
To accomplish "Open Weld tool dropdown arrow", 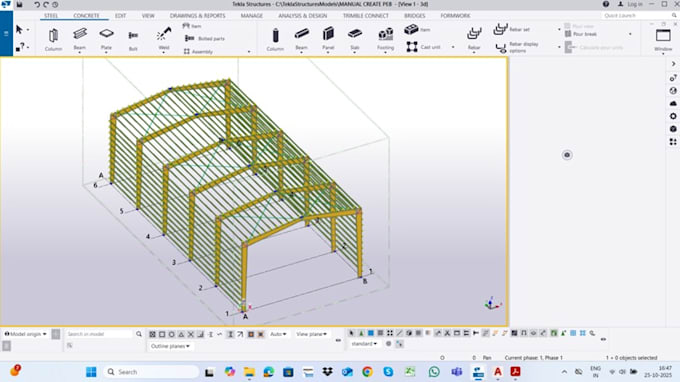I will click(x=163, y=52).
